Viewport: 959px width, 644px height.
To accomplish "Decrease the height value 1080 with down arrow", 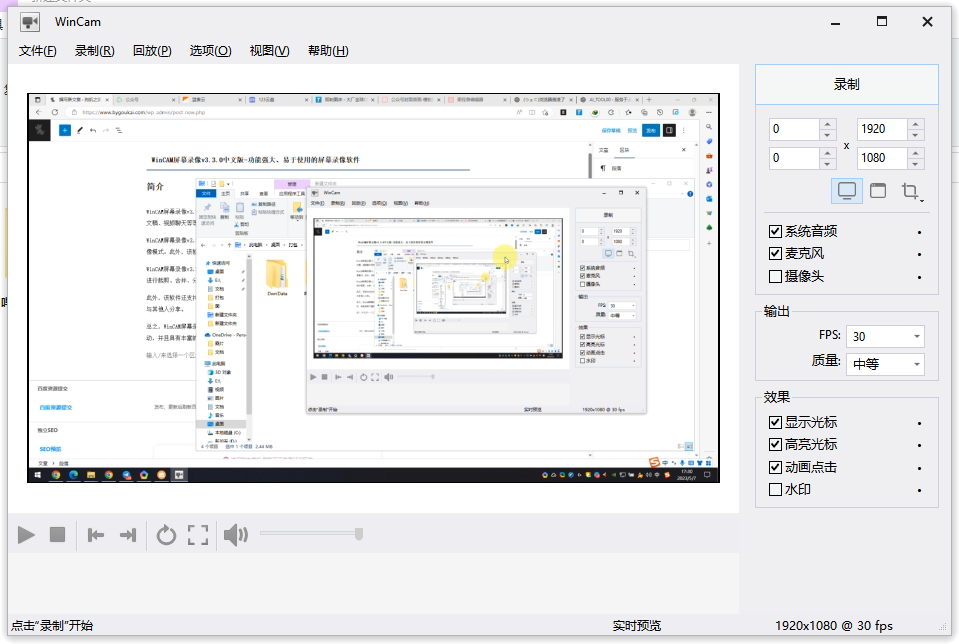I will click(915, 164).
